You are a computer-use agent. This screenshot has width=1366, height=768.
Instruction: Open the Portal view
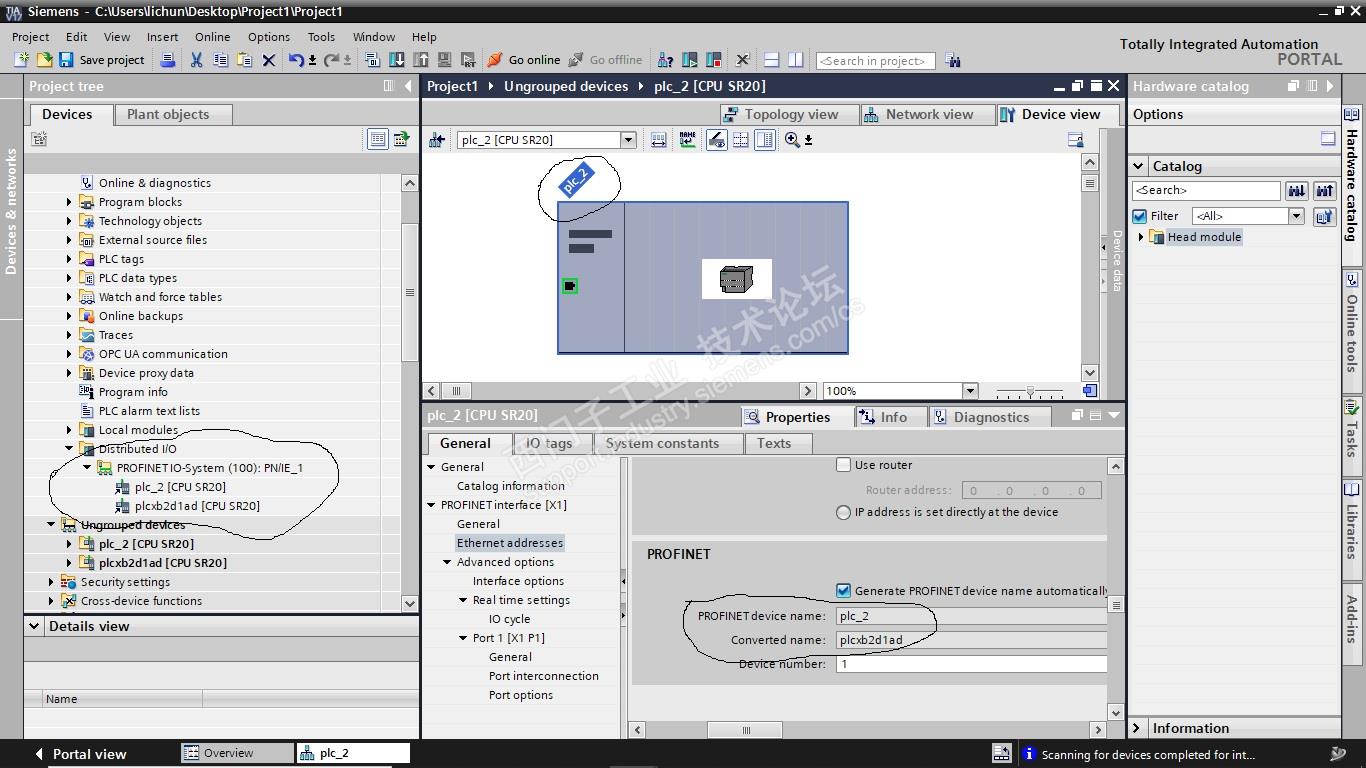click(x=79, y=753)
